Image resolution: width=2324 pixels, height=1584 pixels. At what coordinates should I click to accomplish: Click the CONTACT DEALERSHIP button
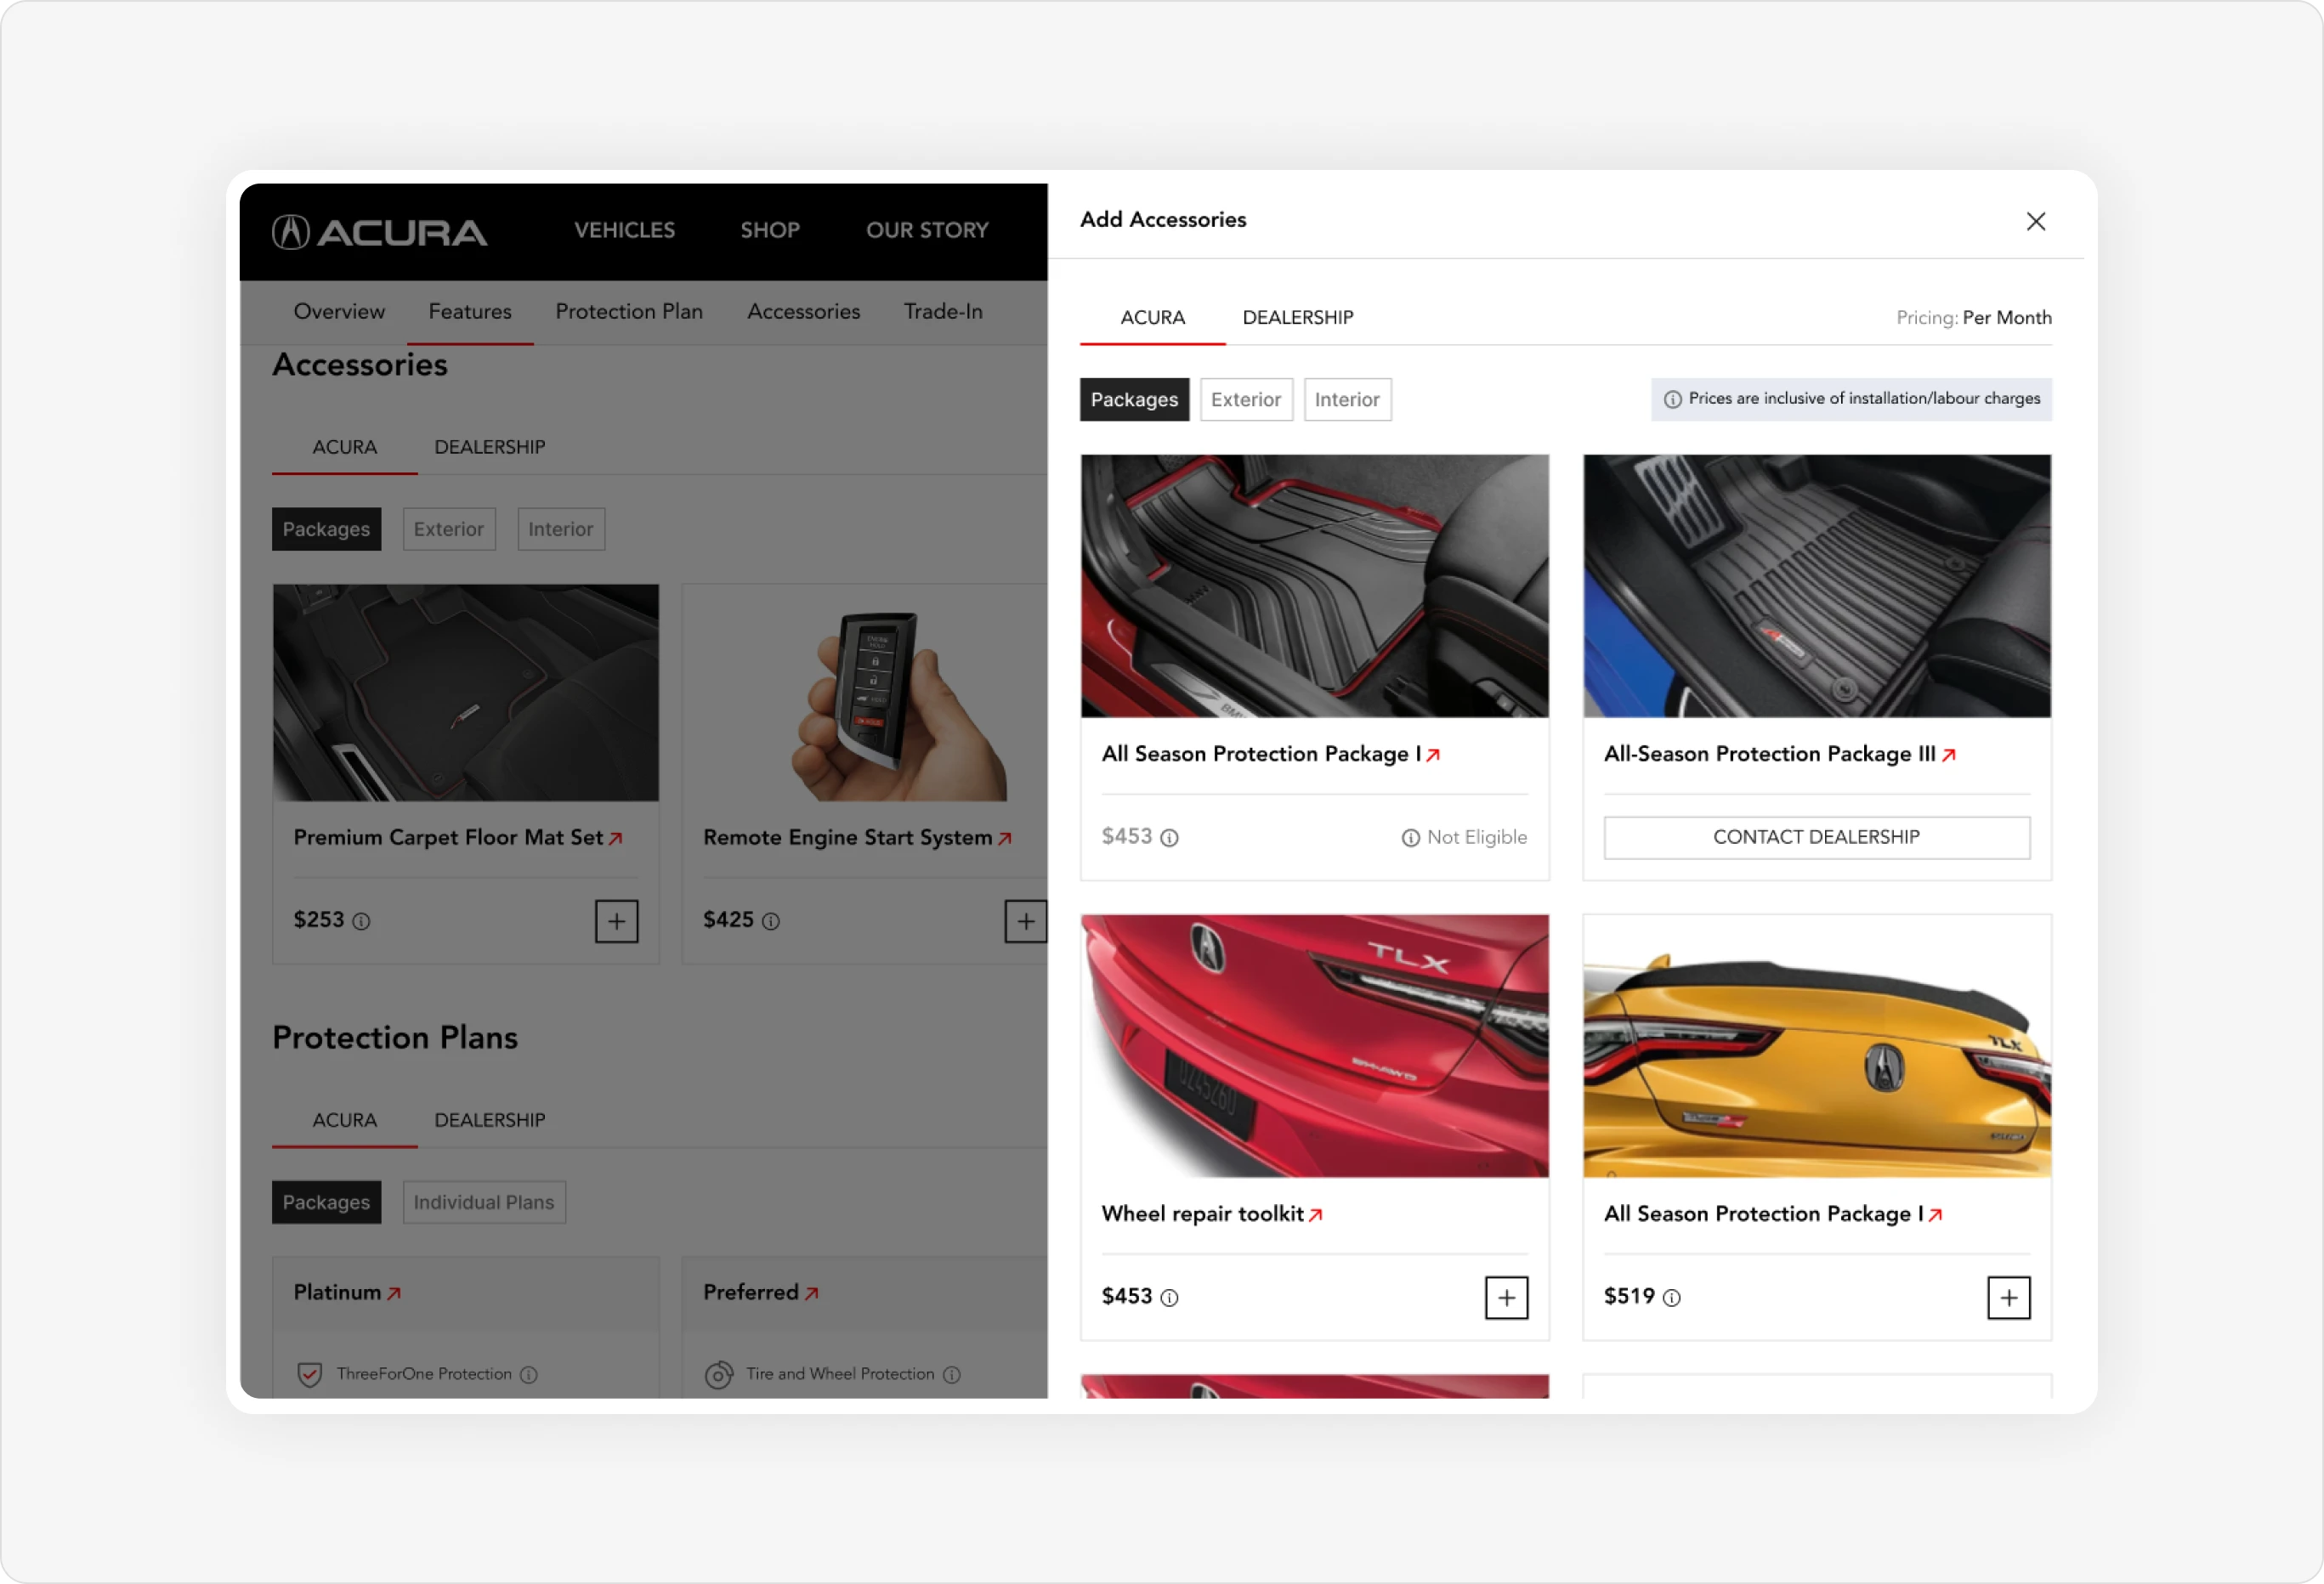(1816, 838)
